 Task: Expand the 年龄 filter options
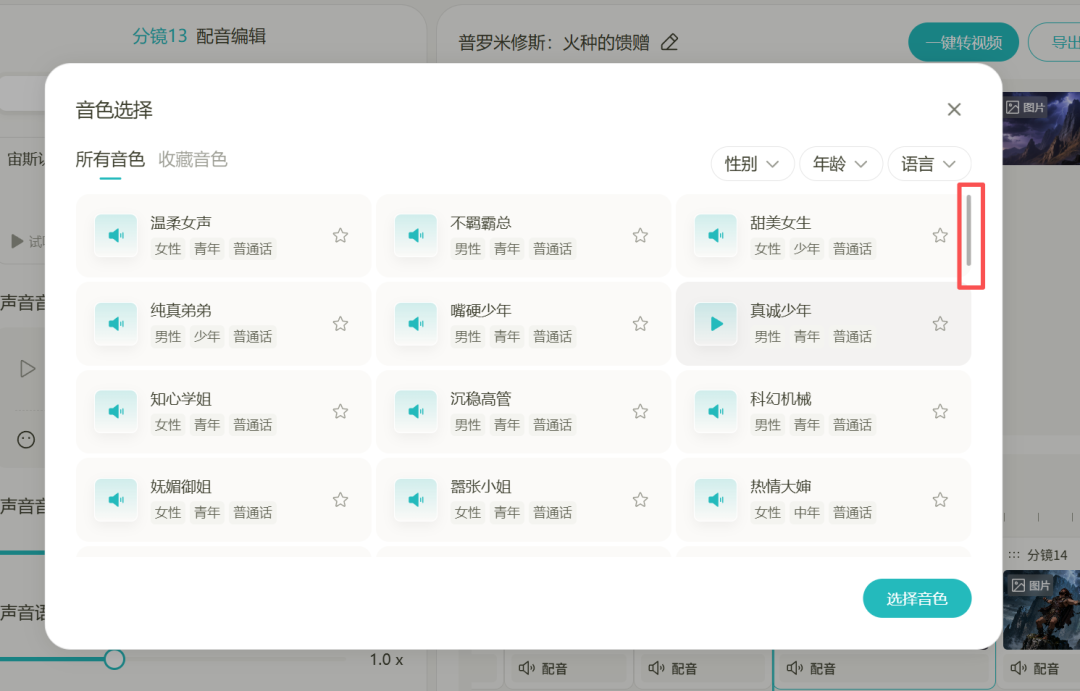point(840,163)
